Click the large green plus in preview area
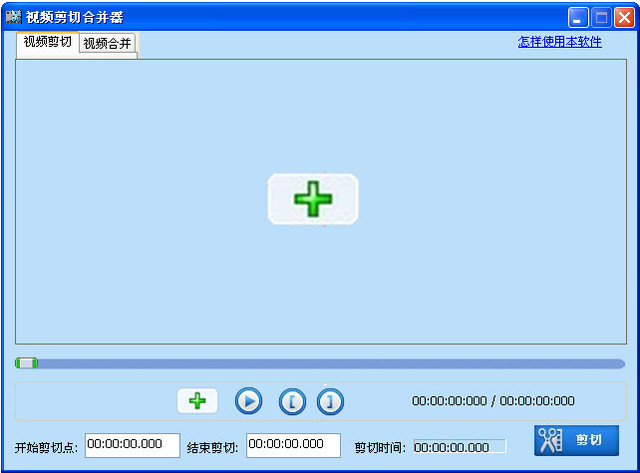 point(313,199)
